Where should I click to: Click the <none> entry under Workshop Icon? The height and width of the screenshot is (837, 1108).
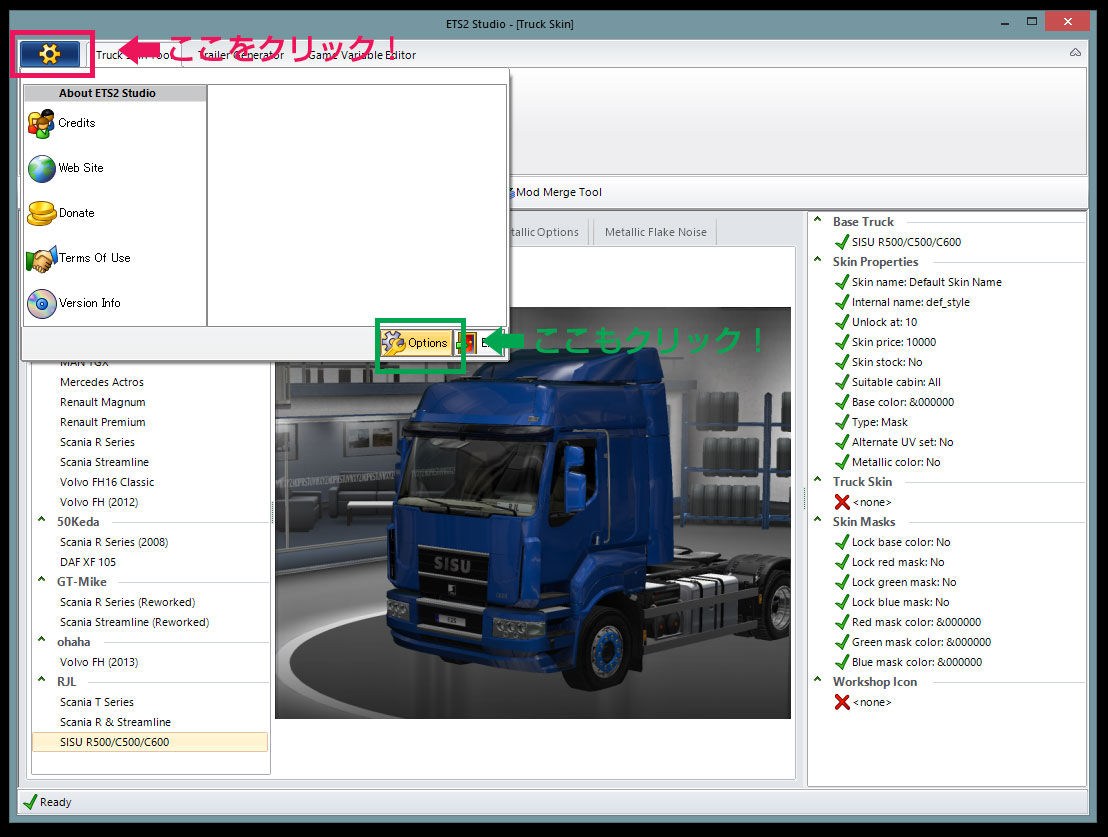click(863, 702)
